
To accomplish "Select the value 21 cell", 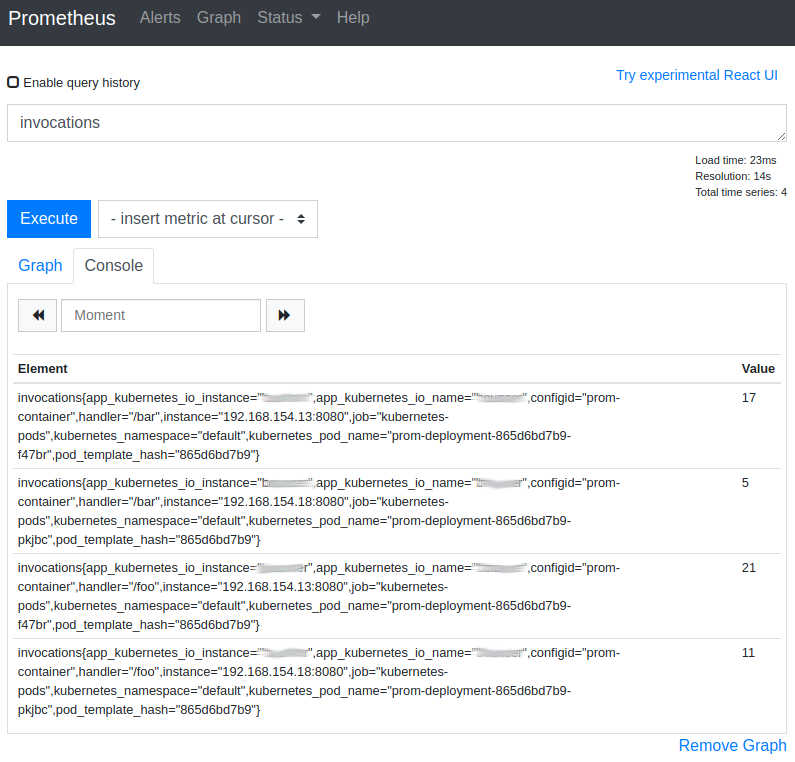I will pyautogui.click(x=748, y=568).
